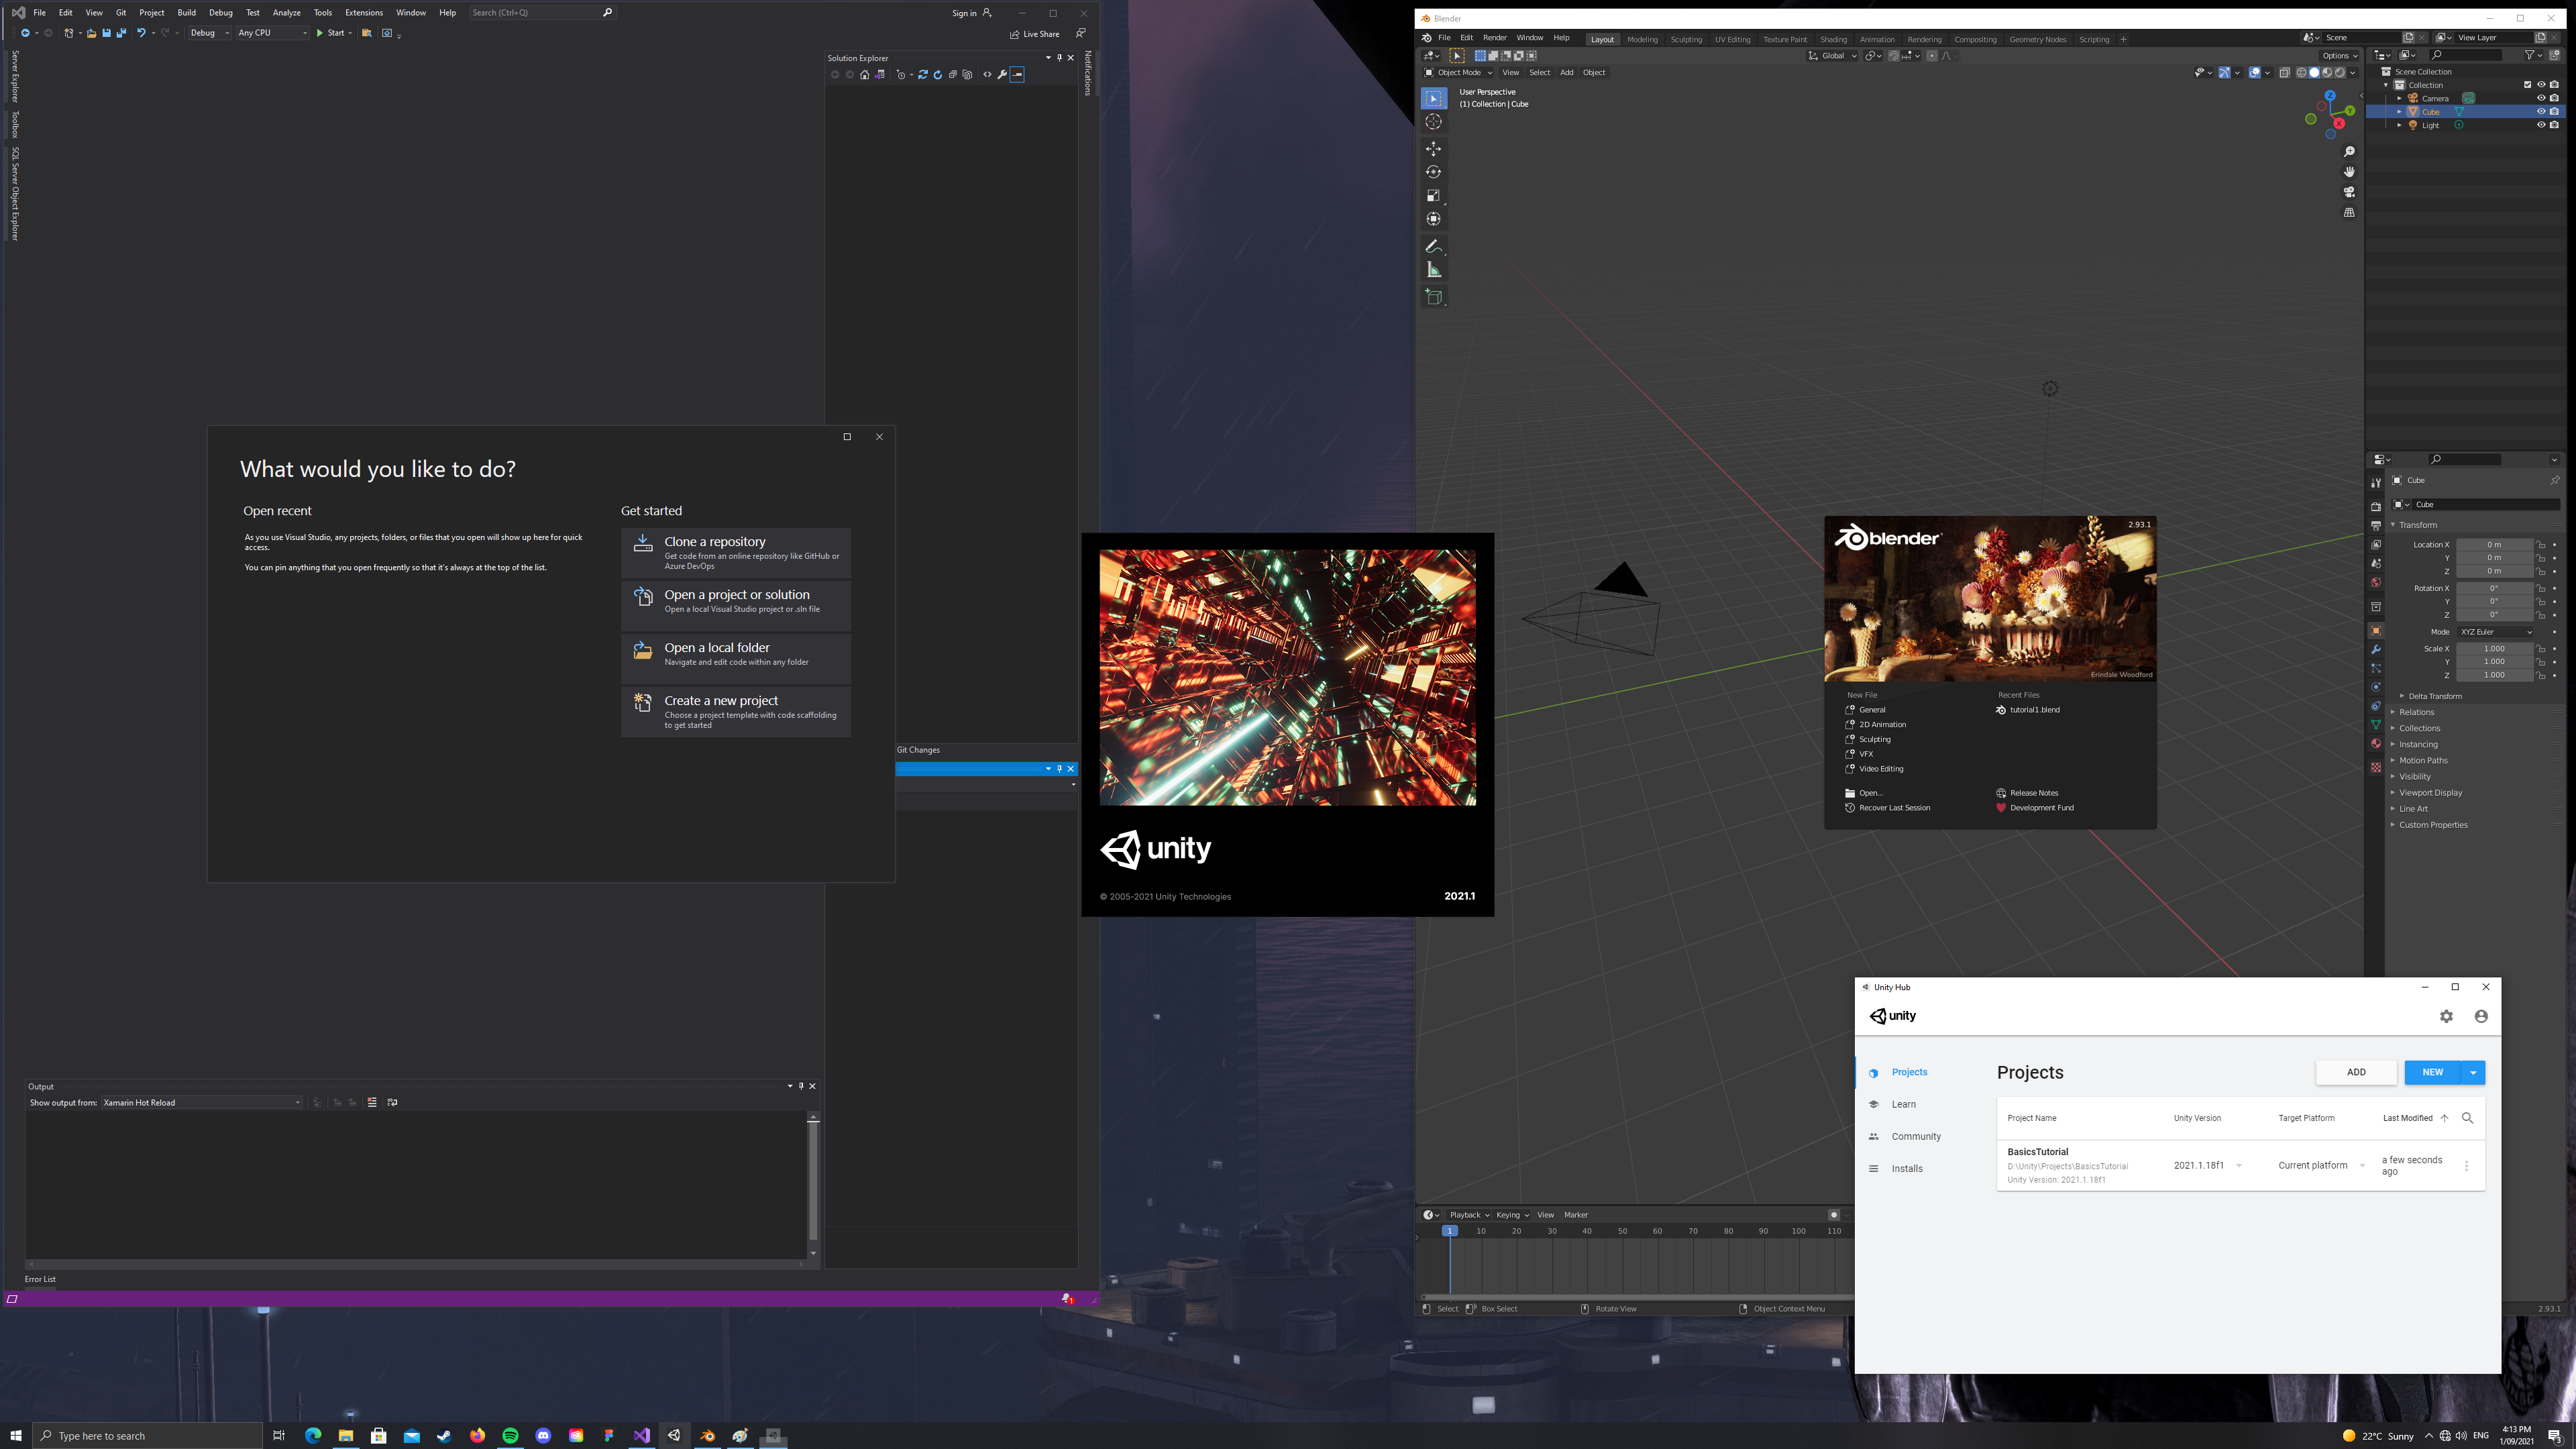Open Unity Hub account icon

point(2481,1016)
